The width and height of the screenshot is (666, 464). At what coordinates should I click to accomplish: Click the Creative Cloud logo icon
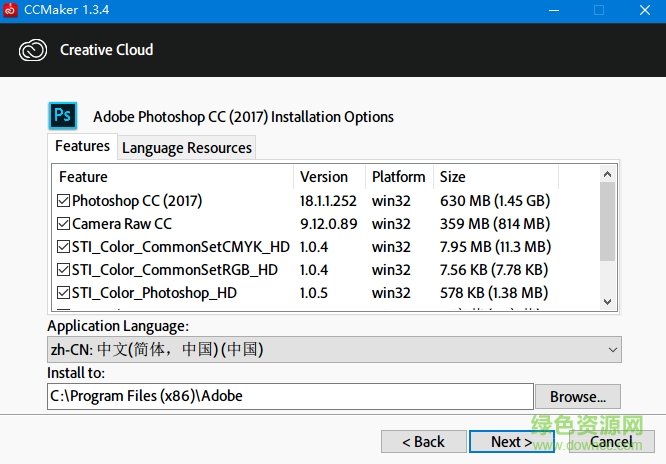pos(33,50)
